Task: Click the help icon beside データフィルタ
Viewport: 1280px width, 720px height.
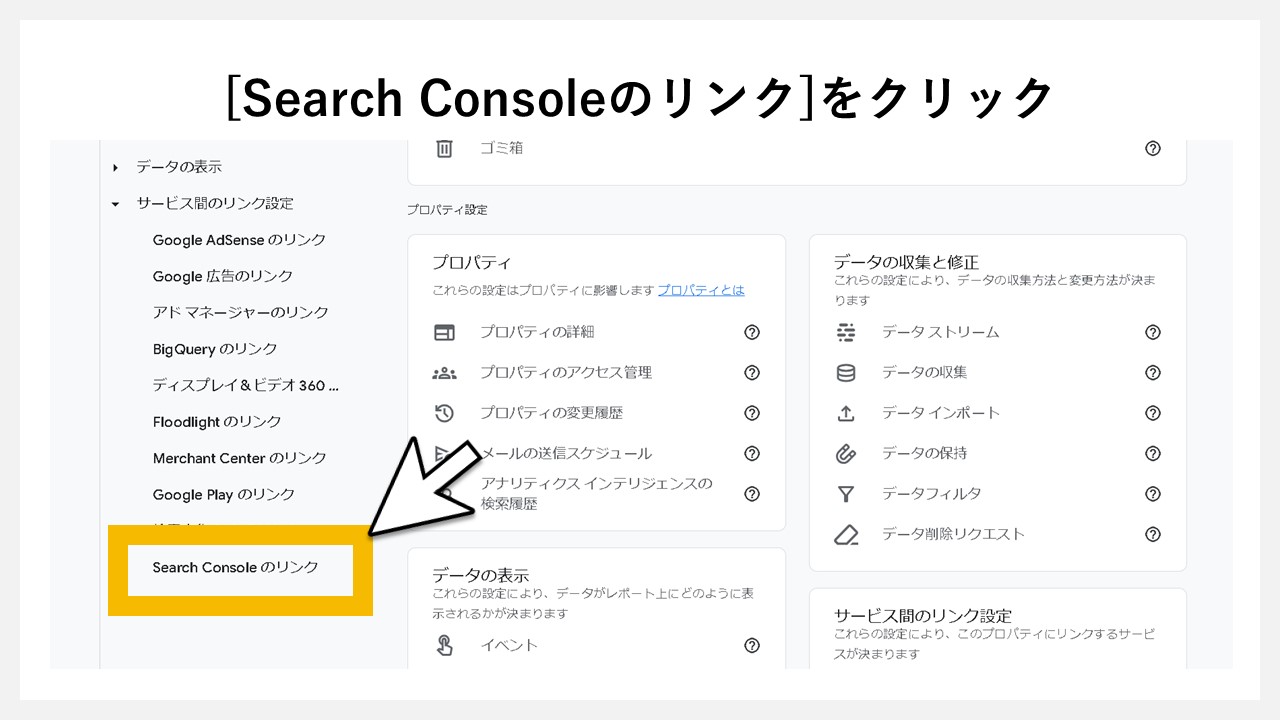Action: coord(1153,493)
